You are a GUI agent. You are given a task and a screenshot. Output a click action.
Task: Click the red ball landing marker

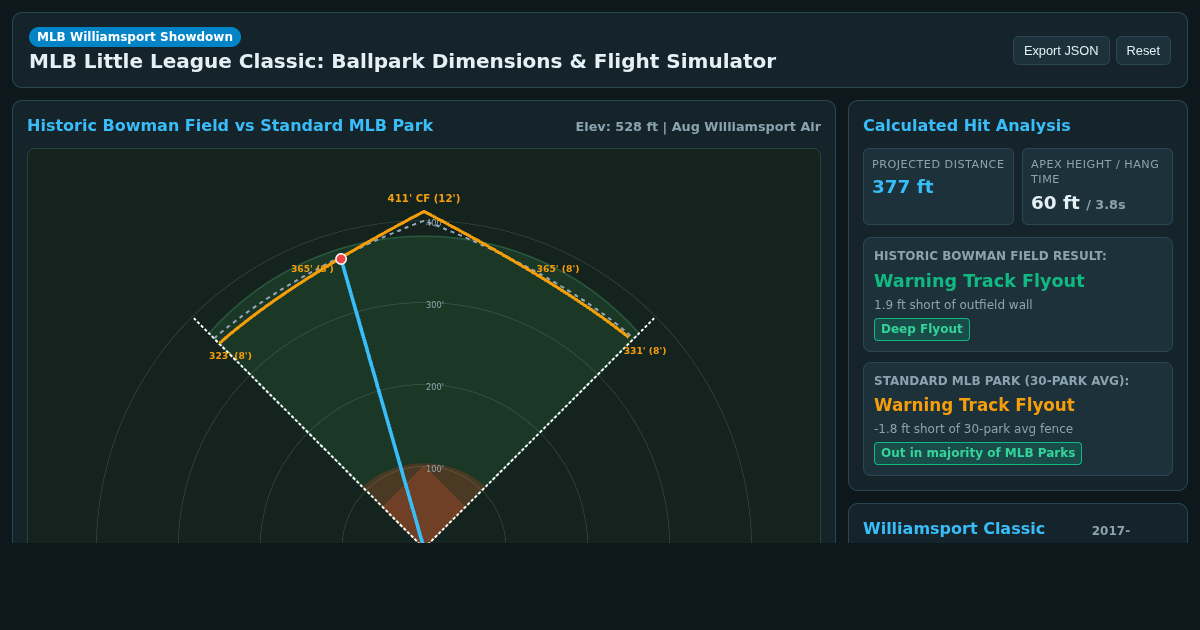click(x=341, y=259)
